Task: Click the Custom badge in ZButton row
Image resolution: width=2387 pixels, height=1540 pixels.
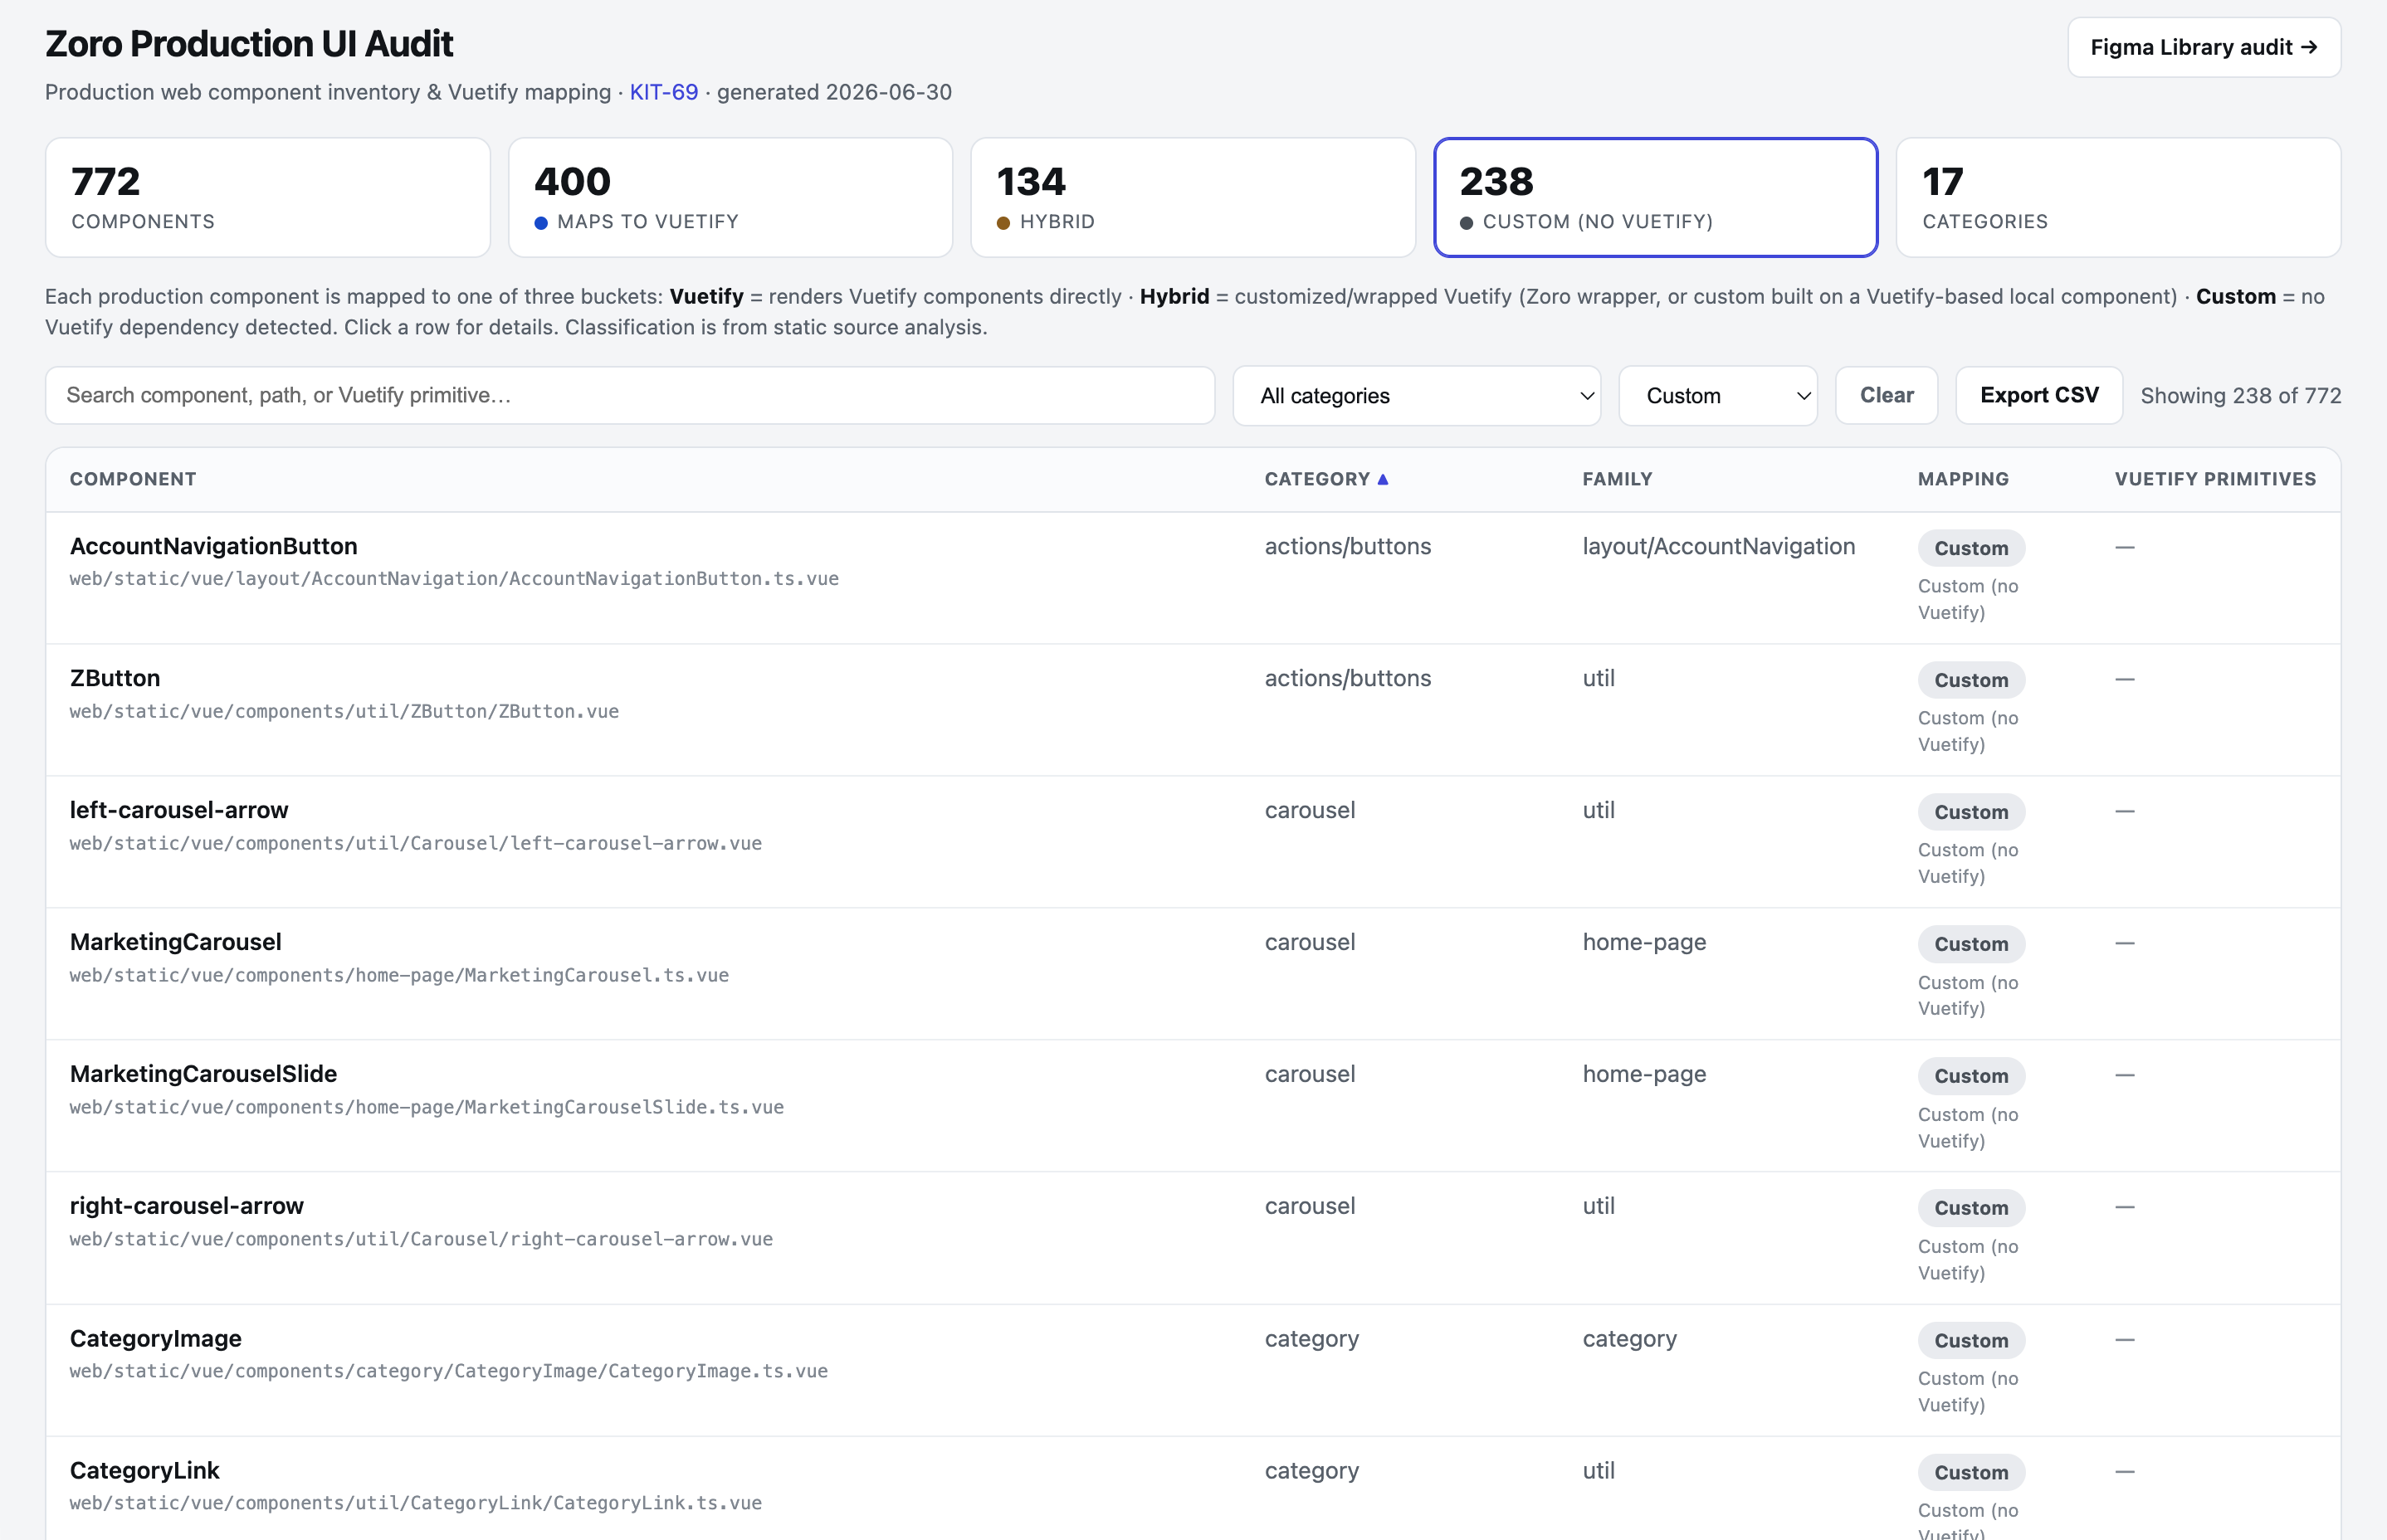Action: coord(1971,680)
